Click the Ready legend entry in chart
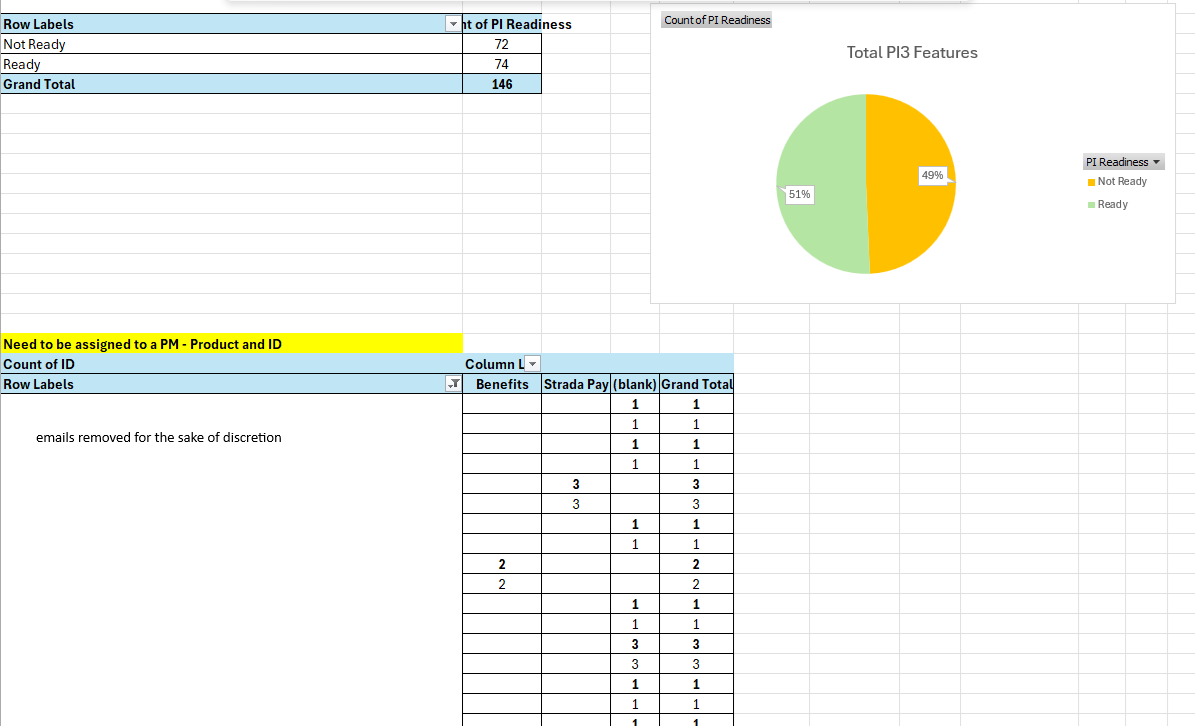Viewport: 1195px width, 726px height. coord(1108,204)
